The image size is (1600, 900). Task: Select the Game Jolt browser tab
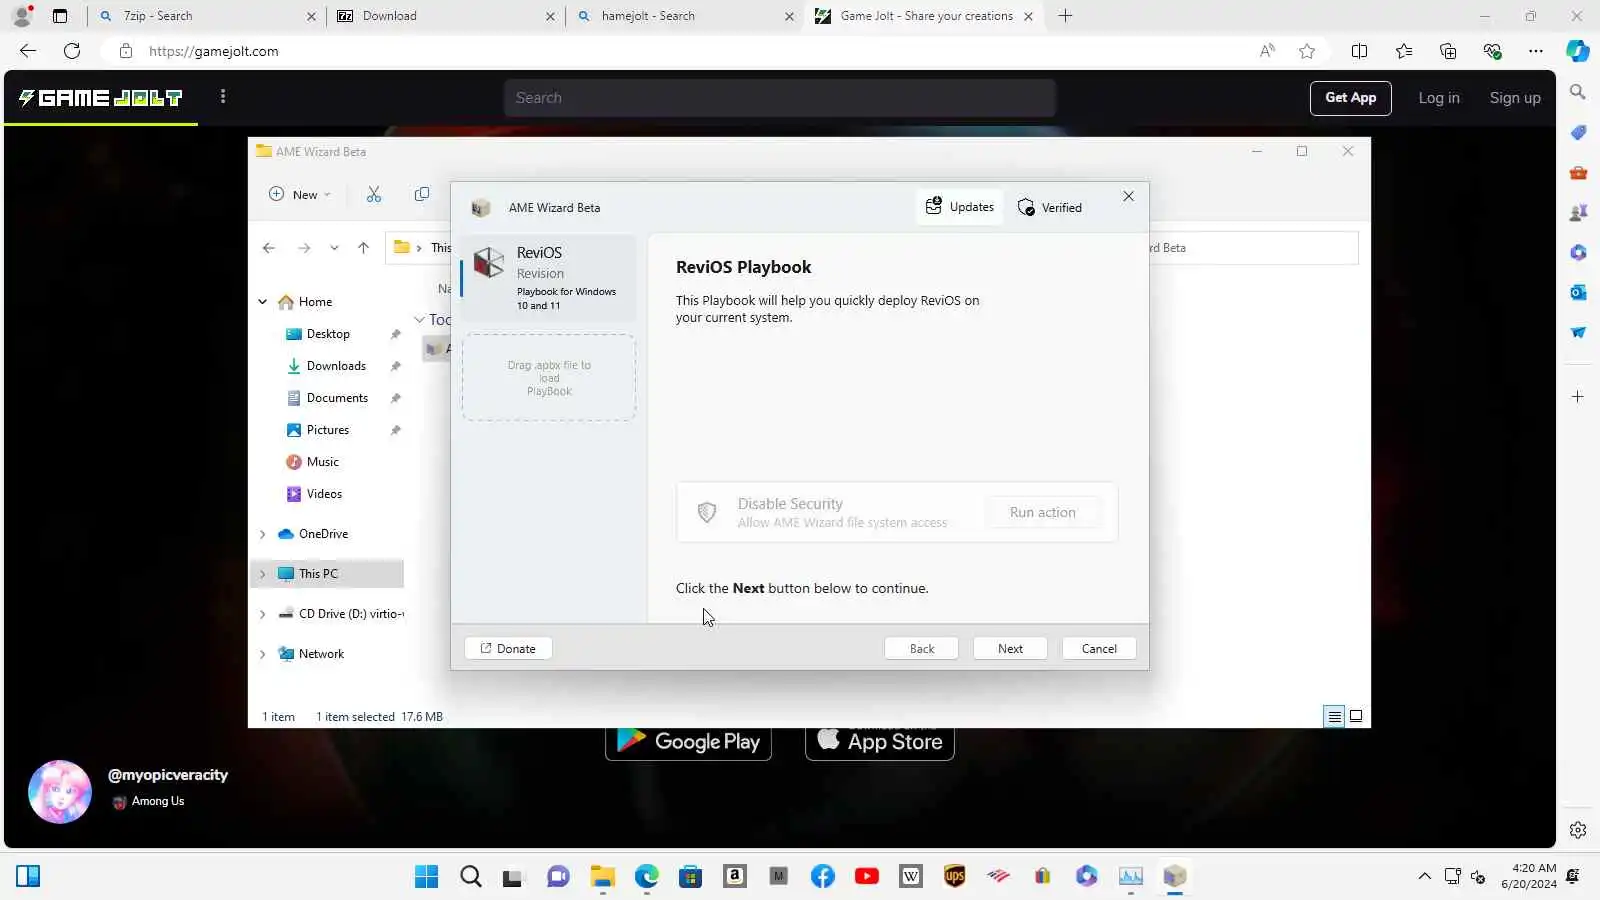tap(924, 16)
